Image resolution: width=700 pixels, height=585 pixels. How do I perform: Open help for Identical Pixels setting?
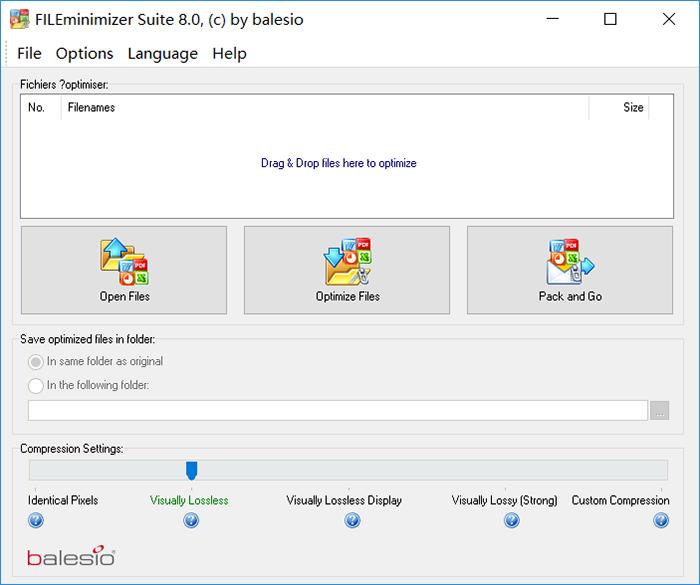36,520
